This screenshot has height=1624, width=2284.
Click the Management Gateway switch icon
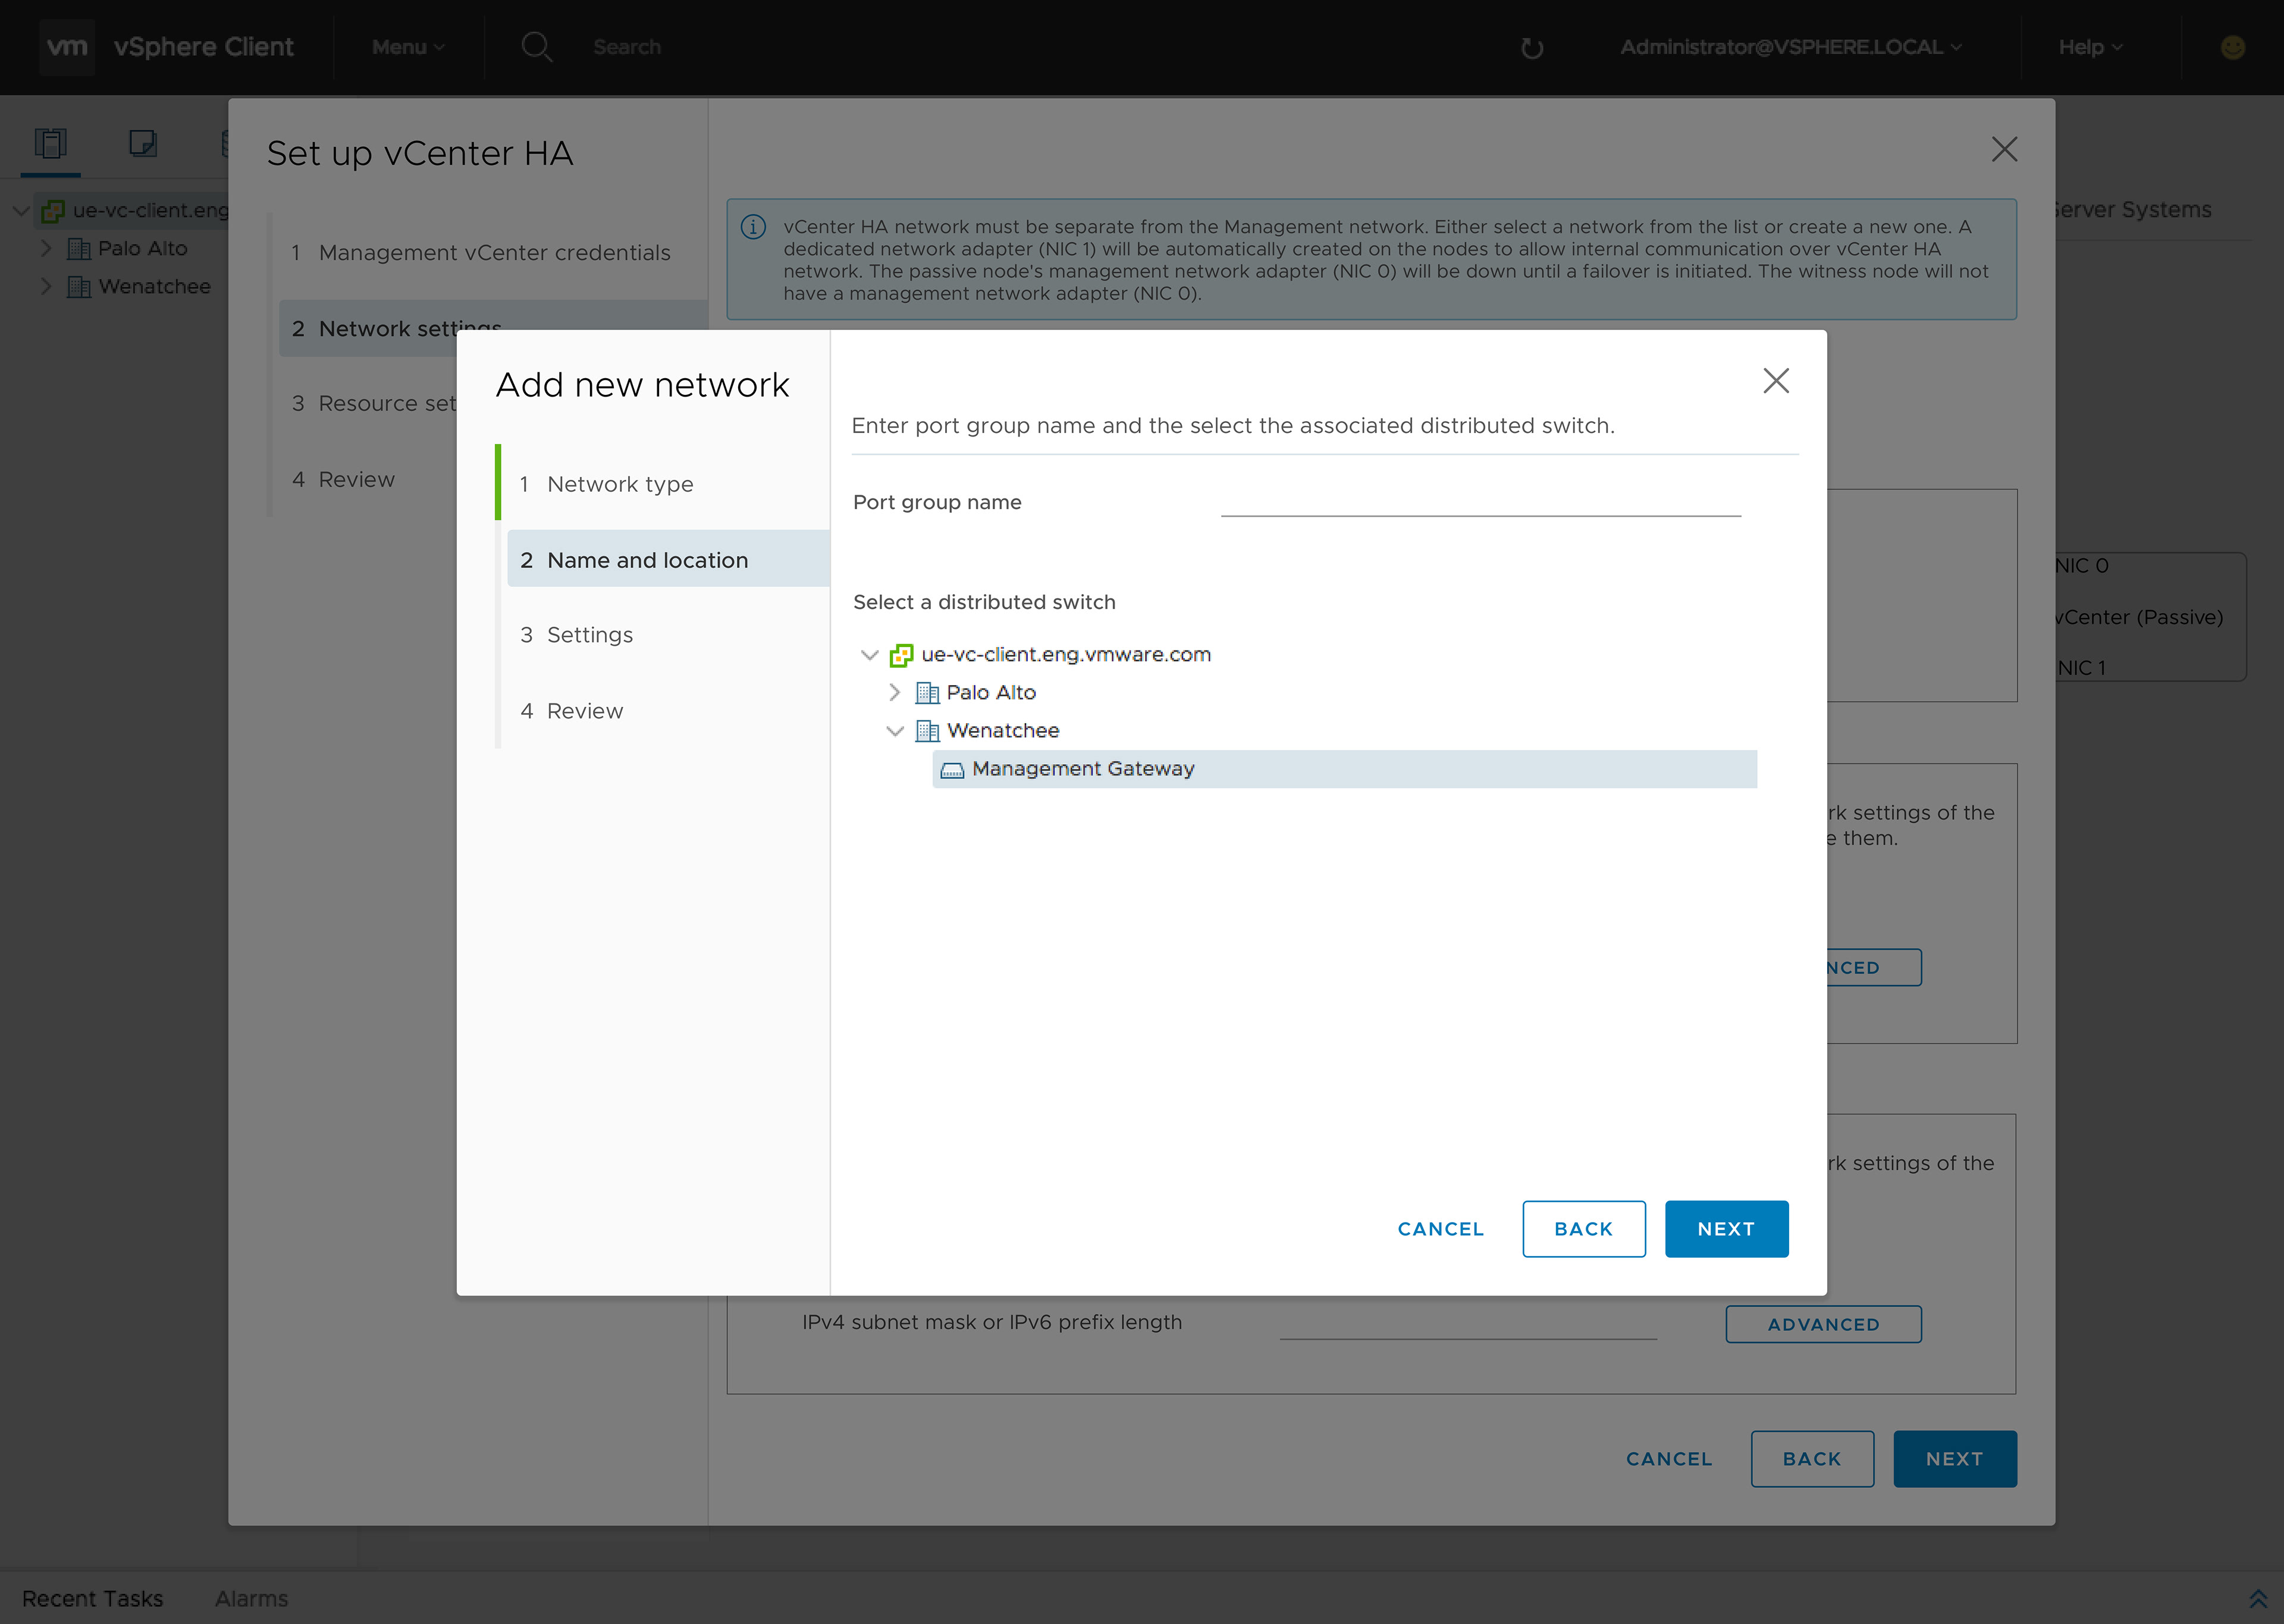[952, 770]
